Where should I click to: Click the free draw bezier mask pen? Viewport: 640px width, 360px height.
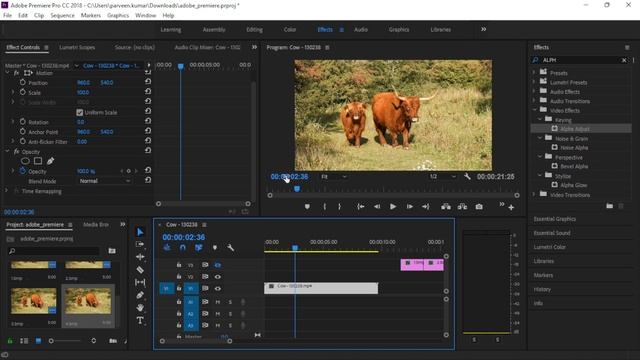pyautogui.click(x=50, y=161)
